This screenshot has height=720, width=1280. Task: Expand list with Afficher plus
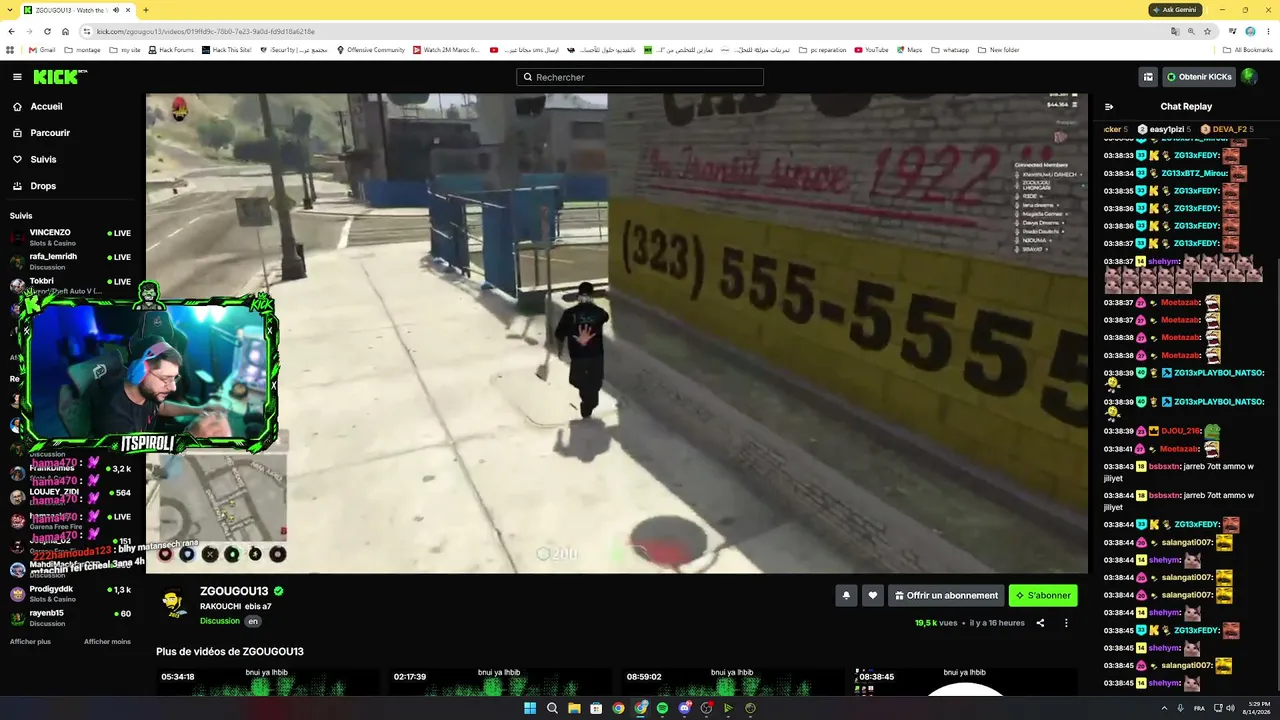pos(30,642)
